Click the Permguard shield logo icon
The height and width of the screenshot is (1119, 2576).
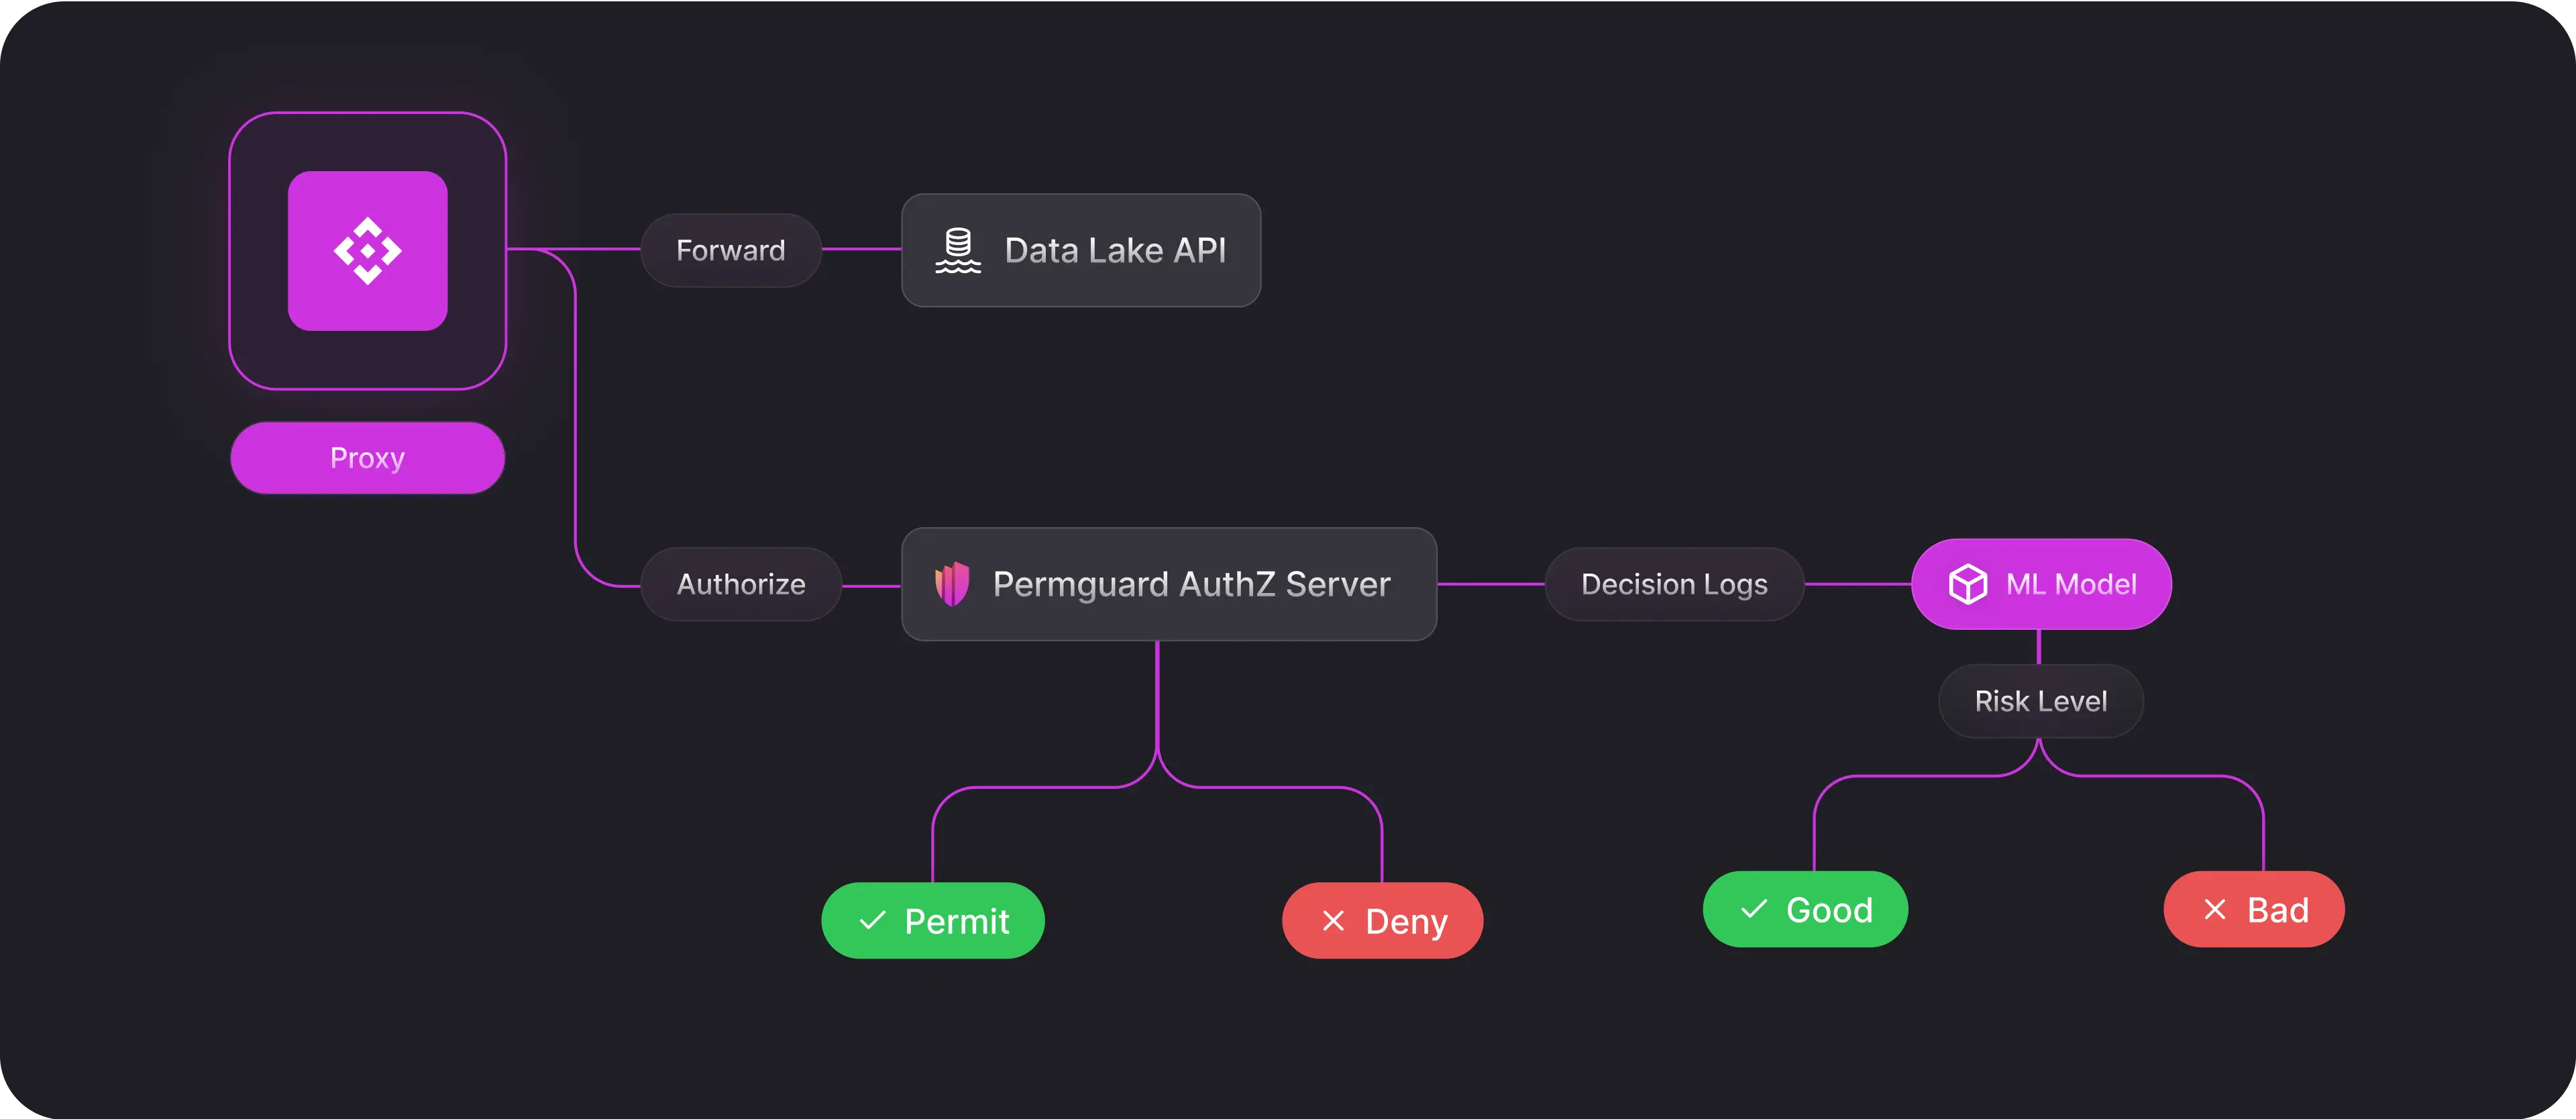pyautogui.click(x=952, y=583)
